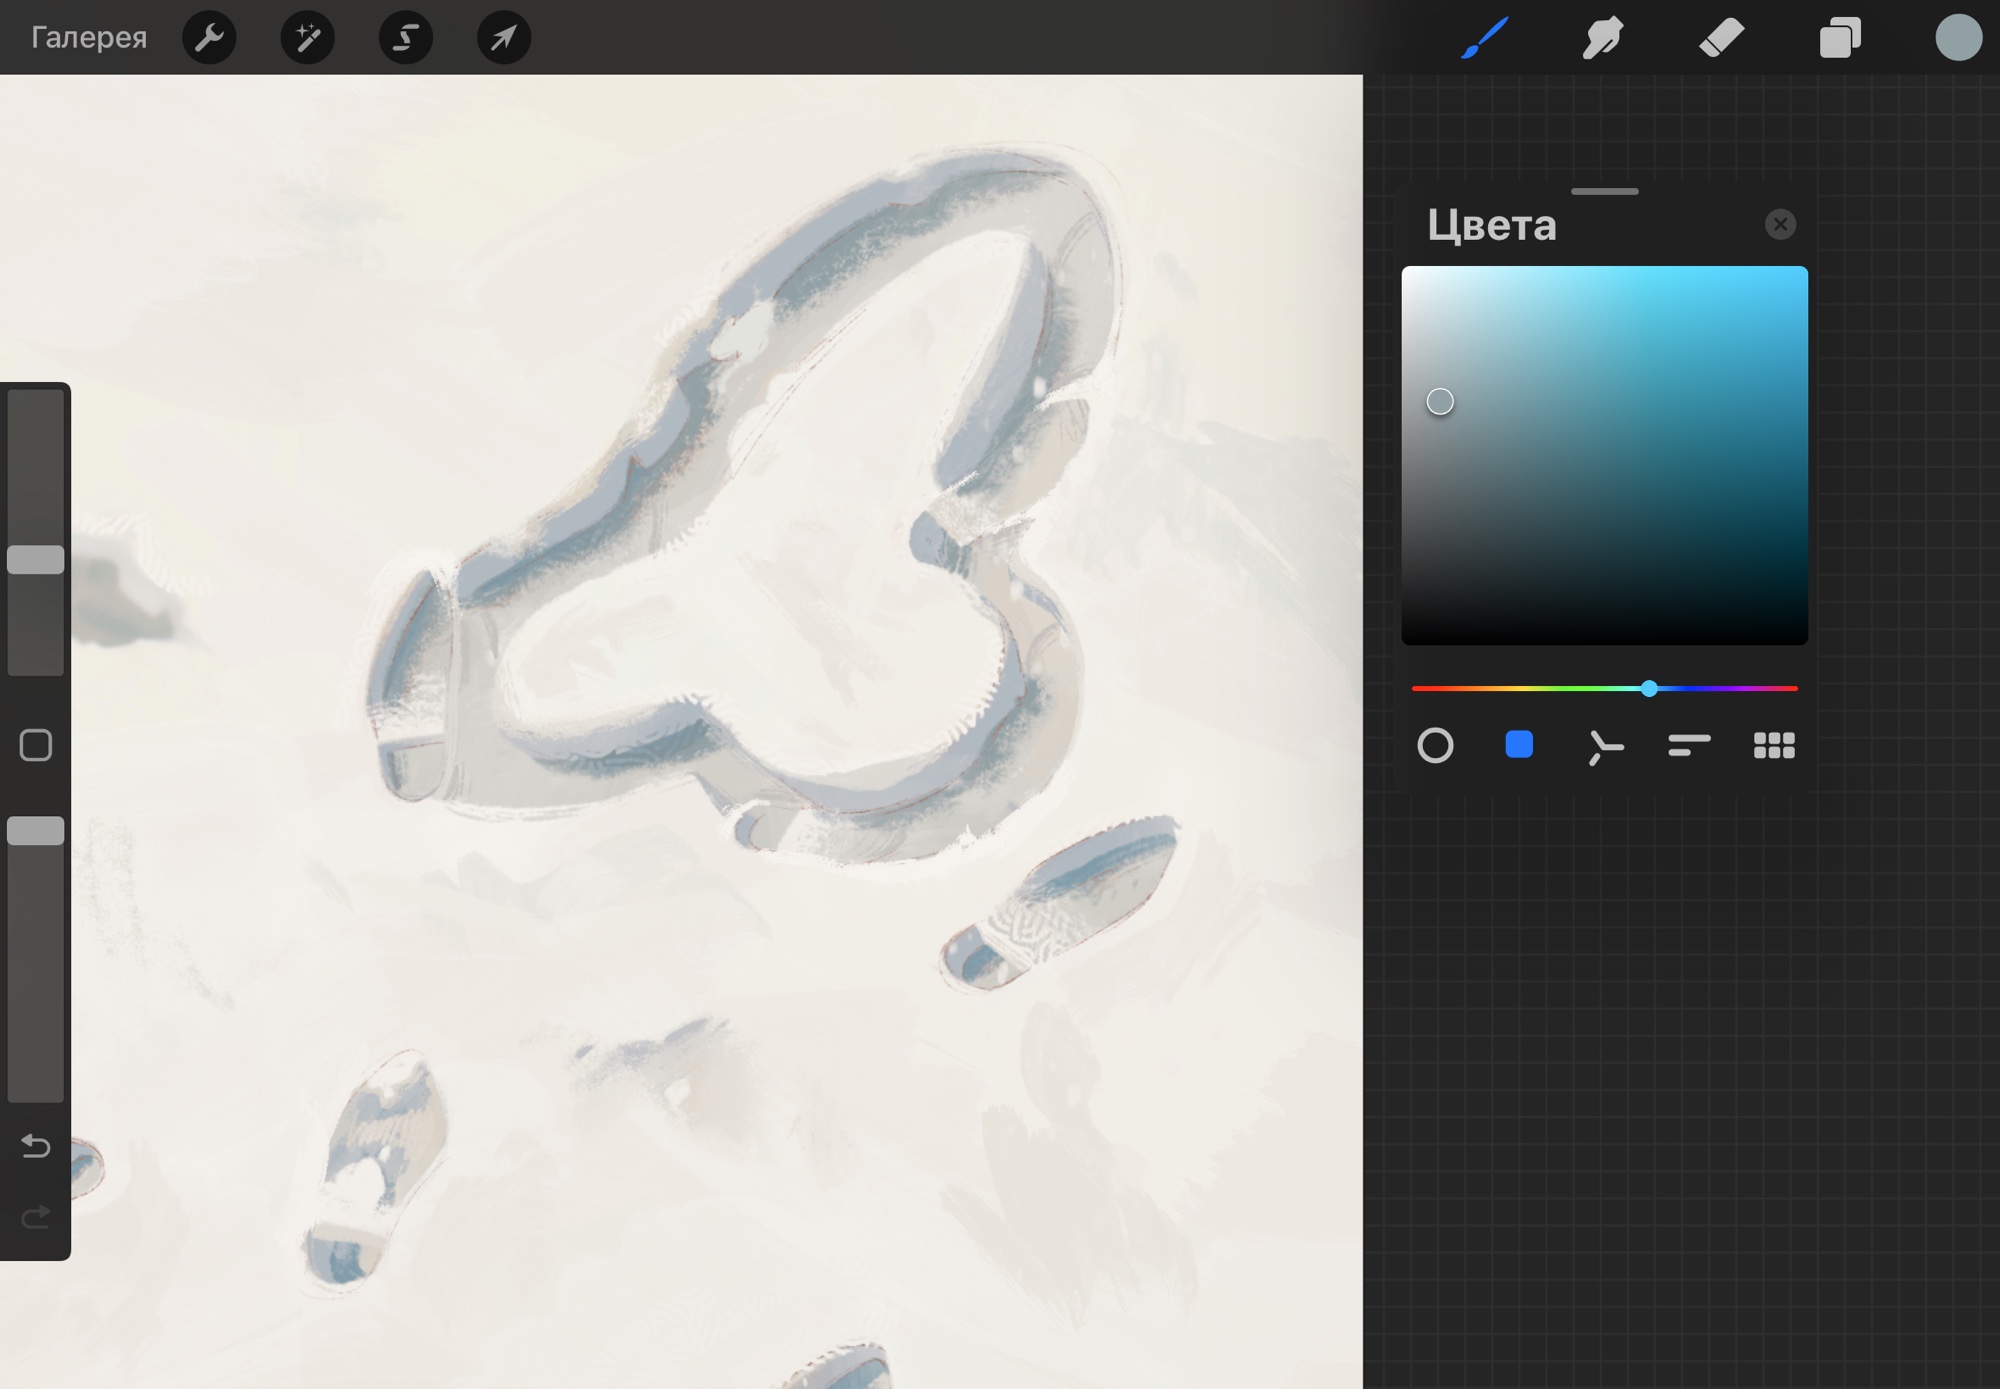
Task: Open the Actions wrench menu
Action: tap(209, 38)
